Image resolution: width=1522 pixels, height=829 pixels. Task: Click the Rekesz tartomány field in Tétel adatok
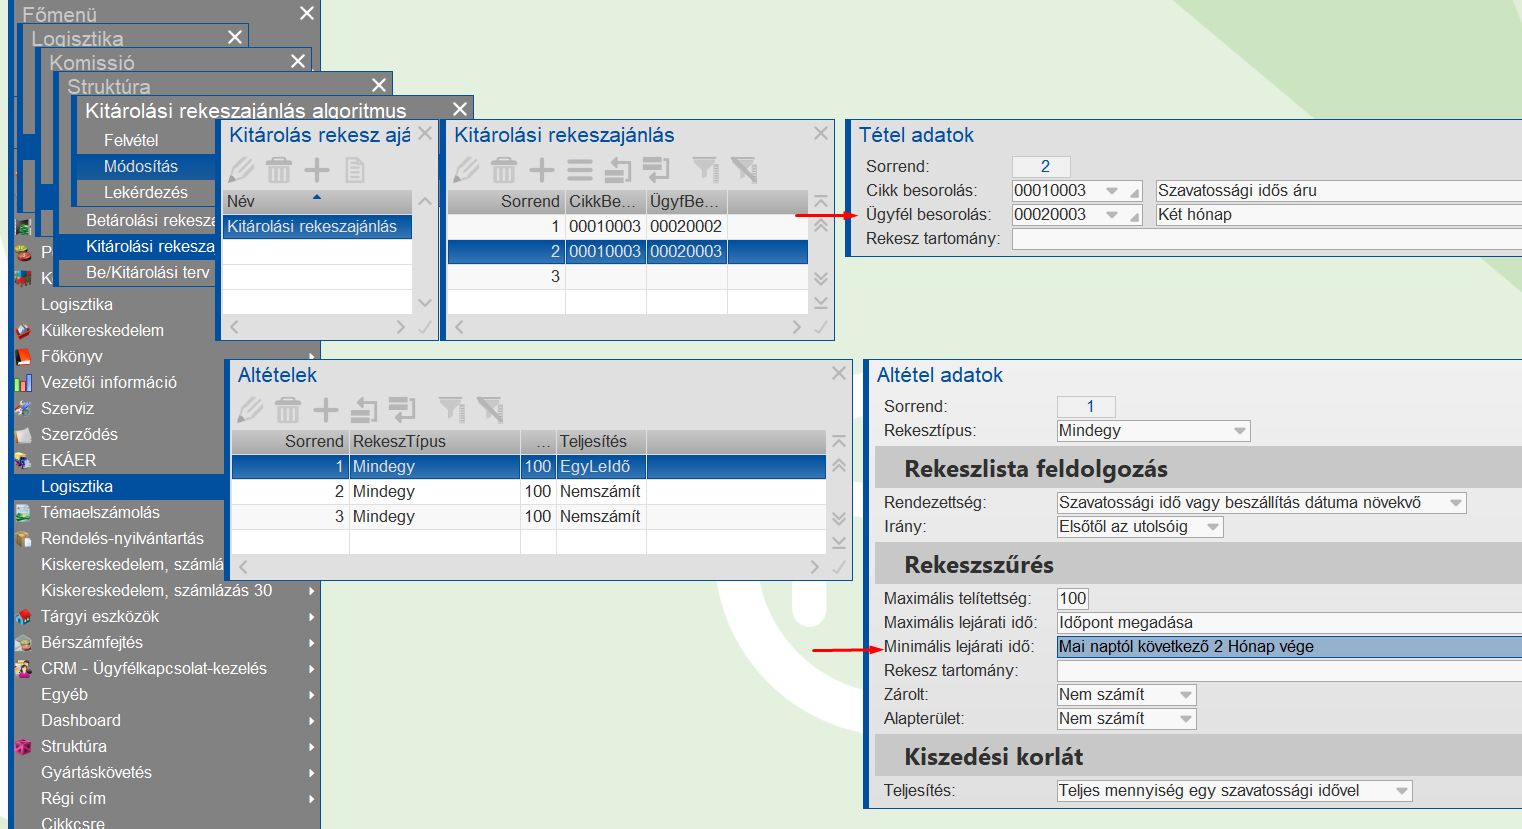(1267, 239)
